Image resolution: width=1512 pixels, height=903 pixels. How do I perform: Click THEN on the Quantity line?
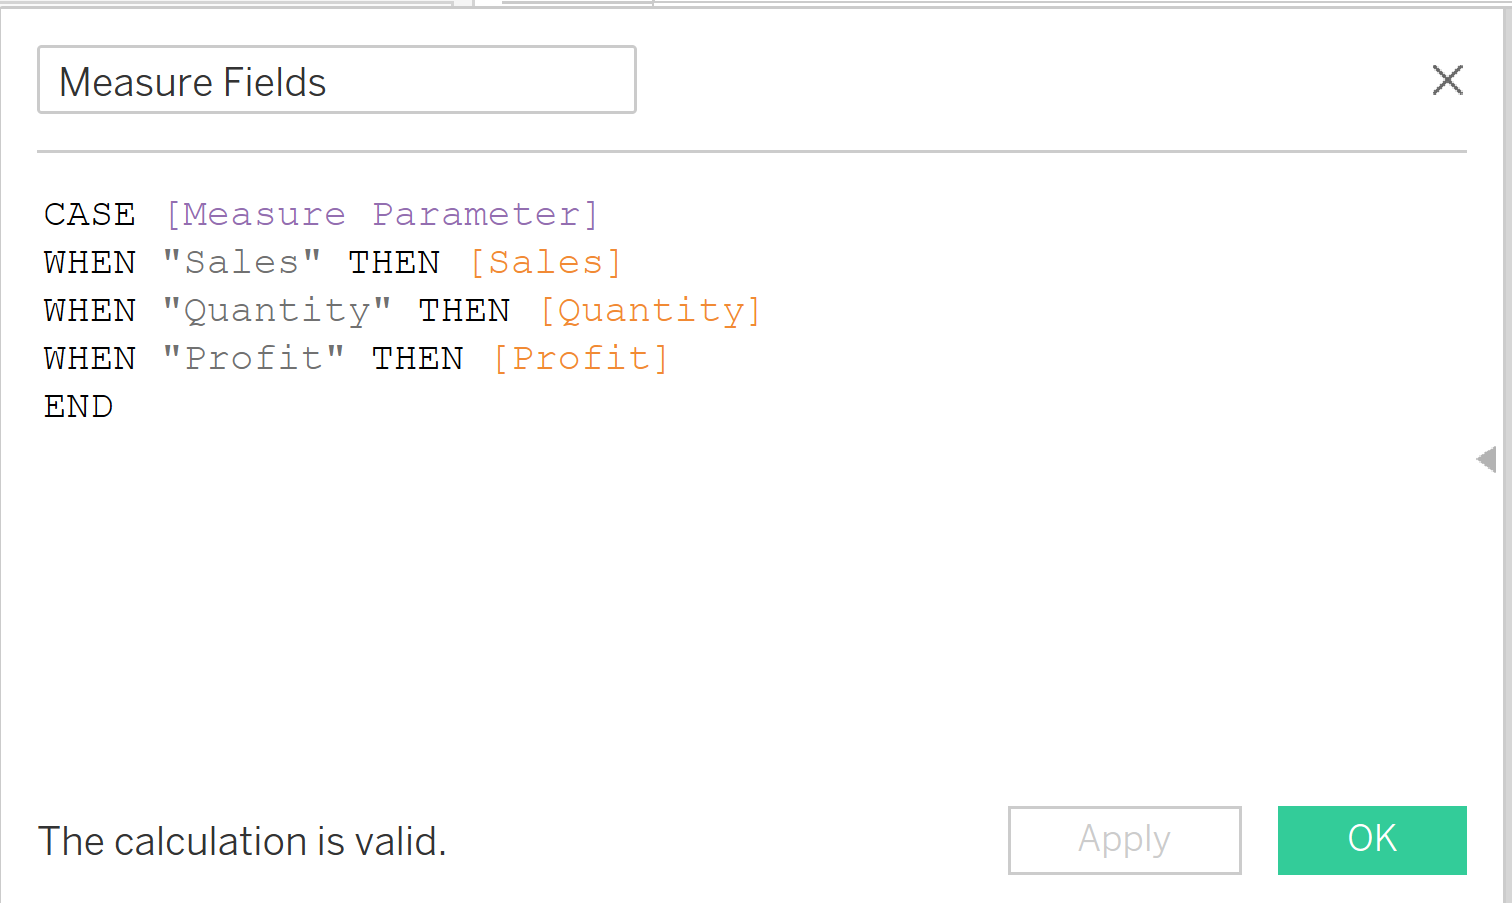click(464, 311)
